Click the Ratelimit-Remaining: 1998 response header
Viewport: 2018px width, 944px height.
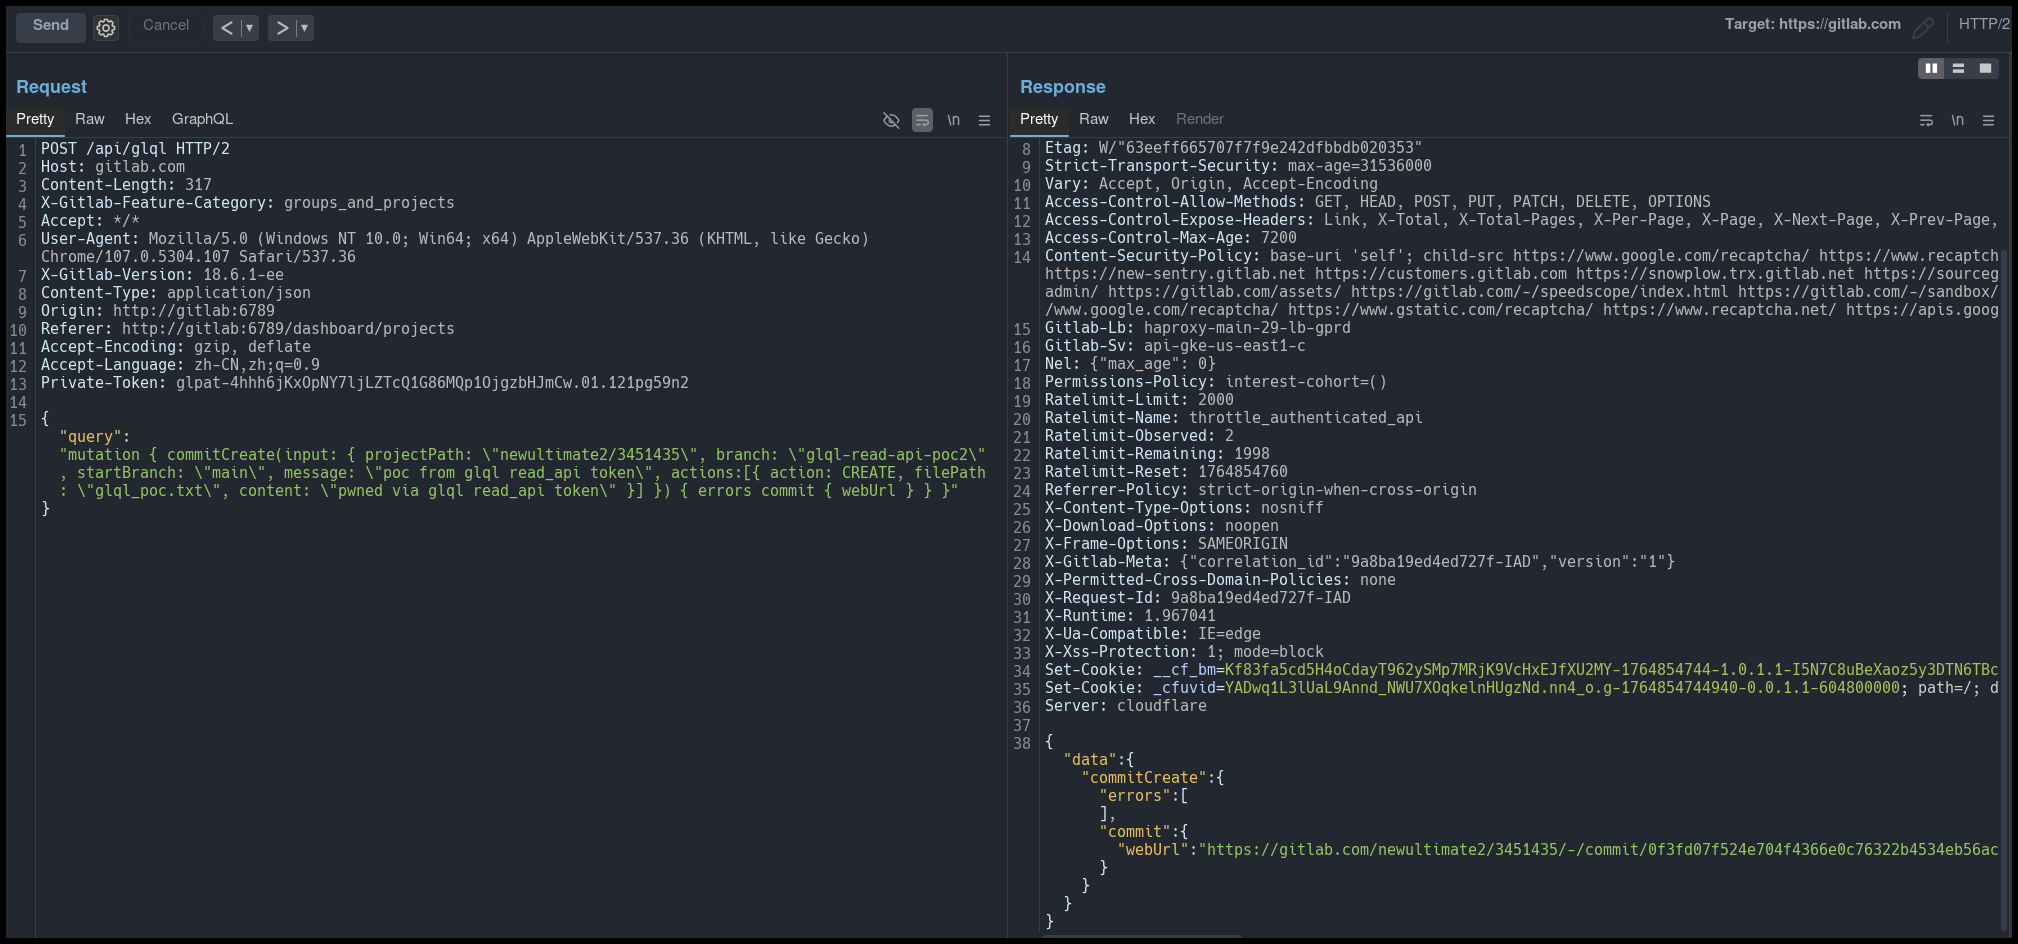click(x=1157, y=454)
